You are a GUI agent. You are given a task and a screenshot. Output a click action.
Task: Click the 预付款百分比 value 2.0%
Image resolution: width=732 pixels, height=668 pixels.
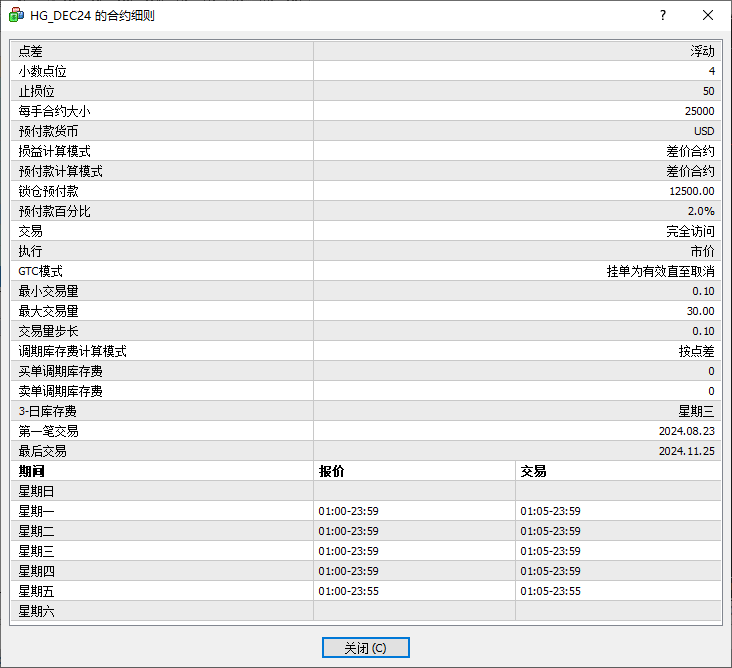(701, 211)
